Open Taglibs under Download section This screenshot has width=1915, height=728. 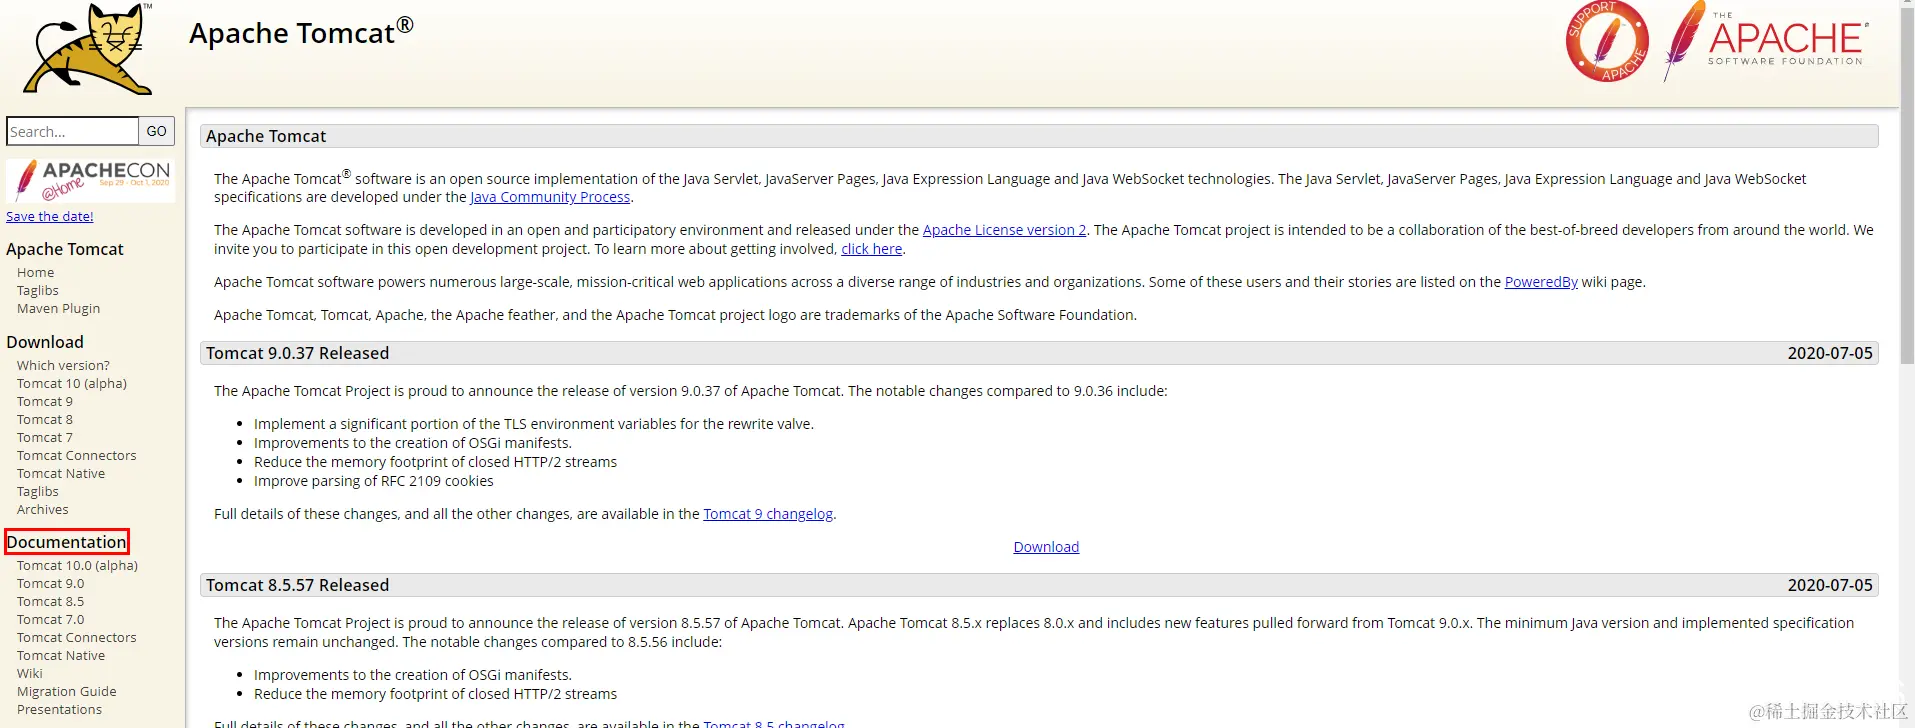click(38, 491)
